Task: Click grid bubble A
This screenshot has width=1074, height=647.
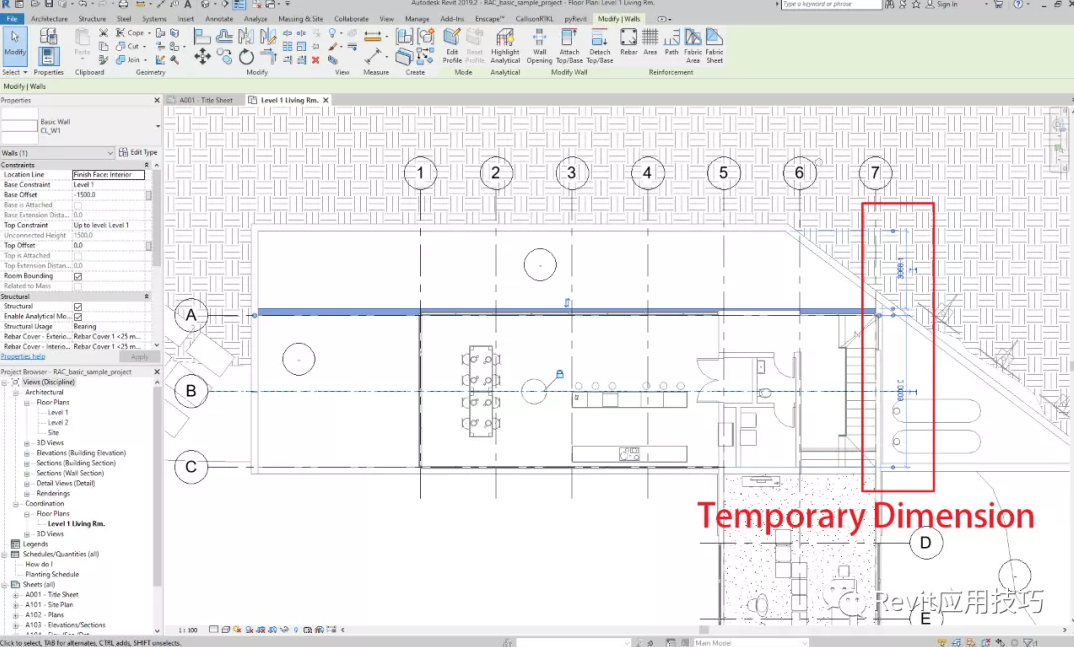Action: click(191, 316)
